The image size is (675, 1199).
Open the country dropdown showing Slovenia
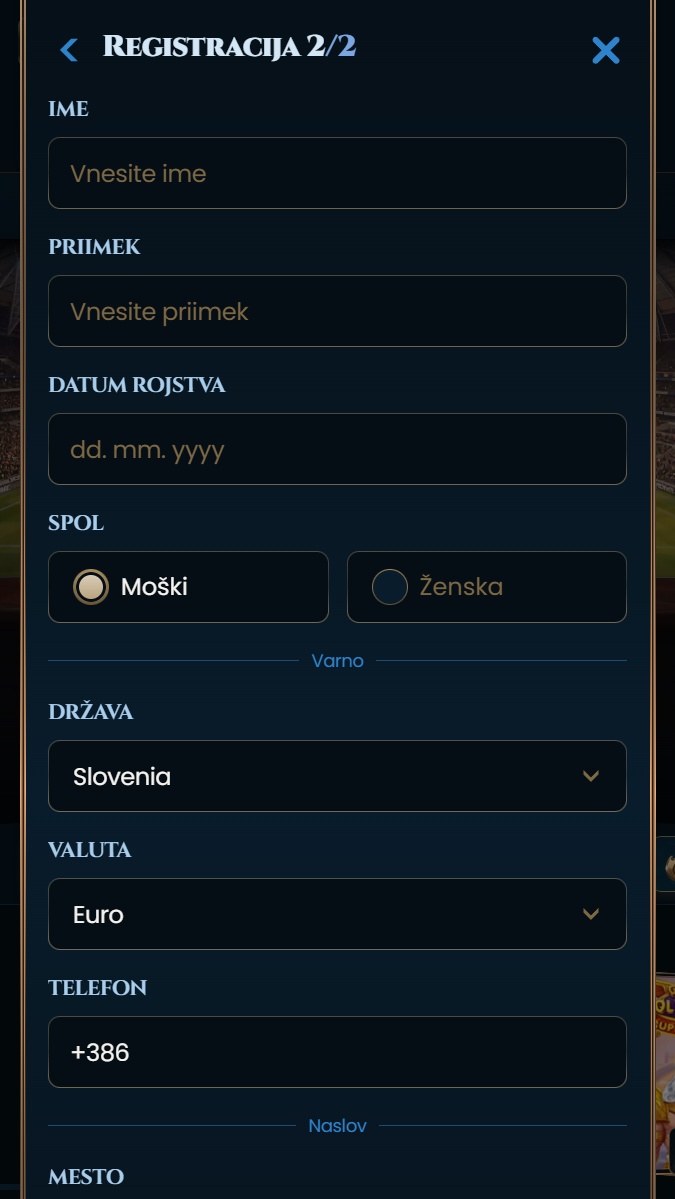point(337,776)
